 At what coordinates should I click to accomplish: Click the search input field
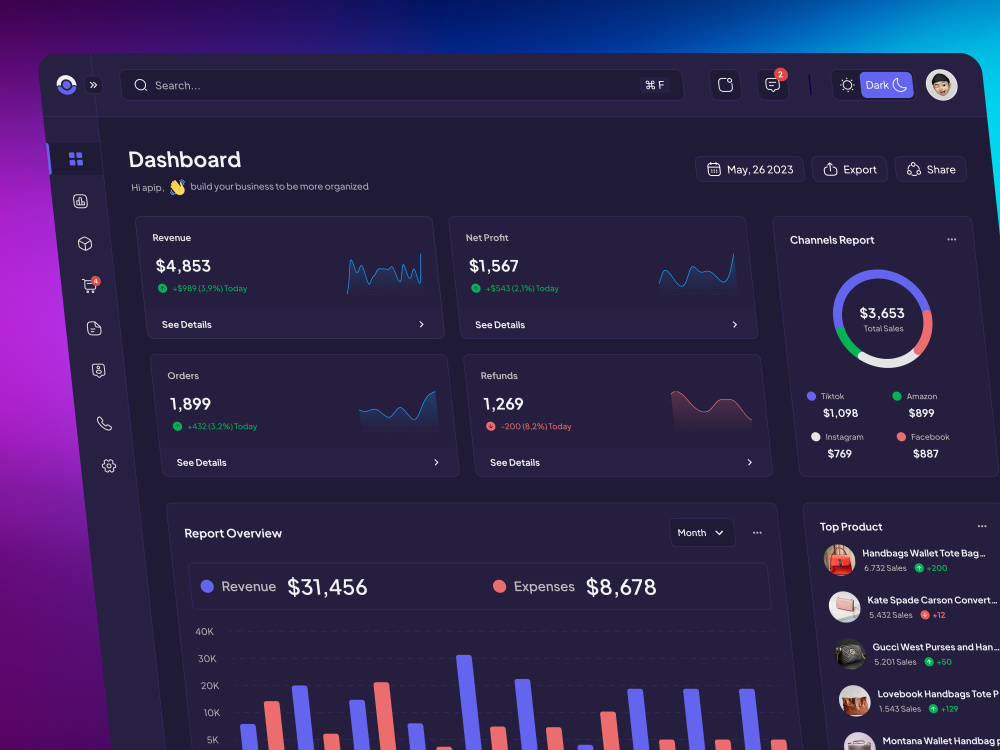pos(402,85)
